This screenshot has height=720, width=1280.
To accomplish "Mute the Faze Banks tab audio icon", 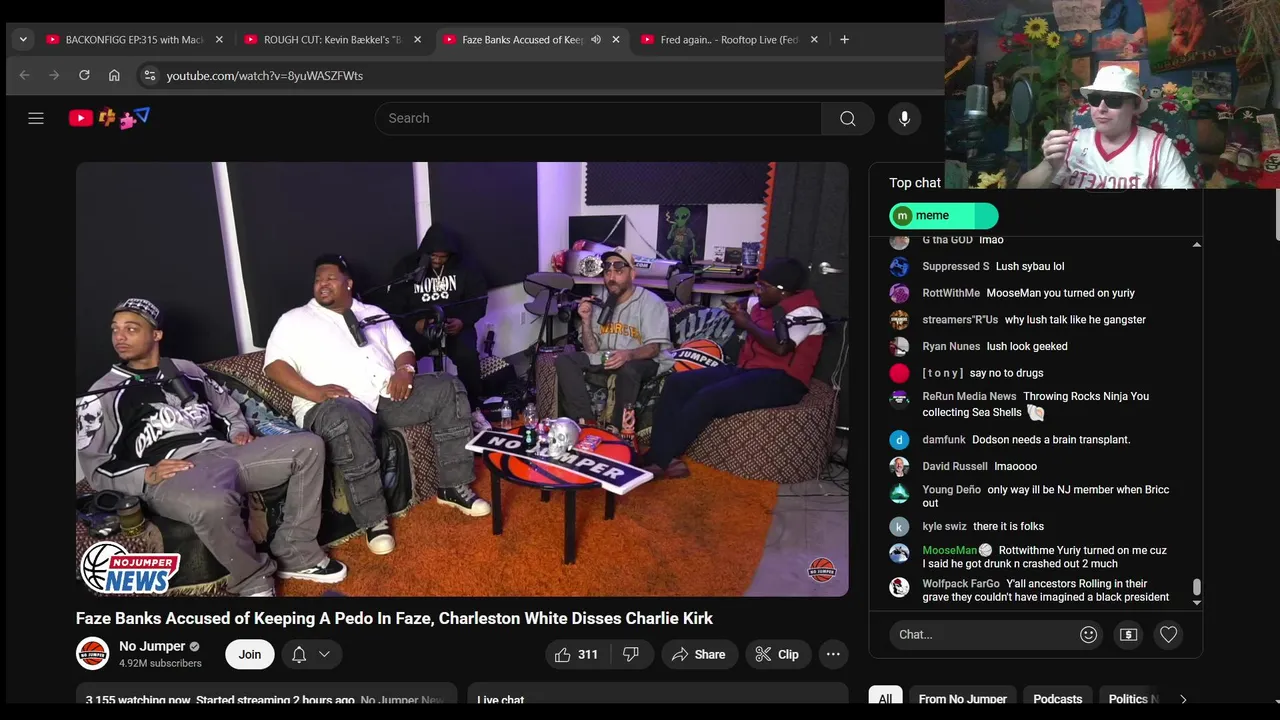I will (x=596, y=40).
